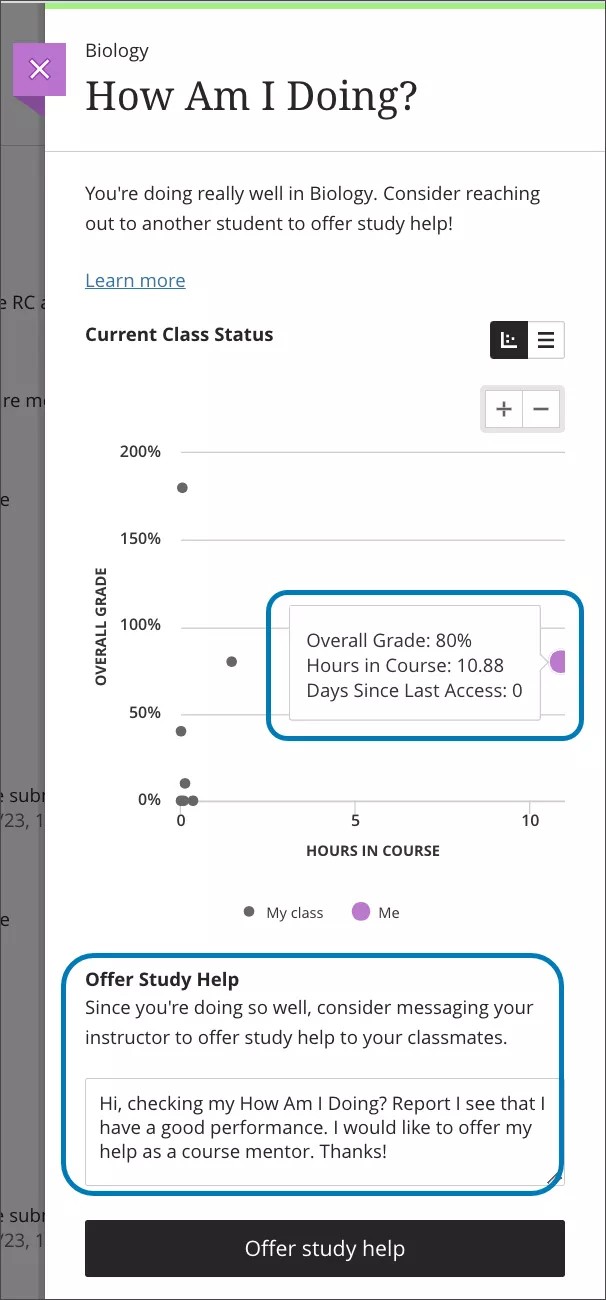Toggle the display from chart to list mode
606x1300 pixels.
[546, 340]
